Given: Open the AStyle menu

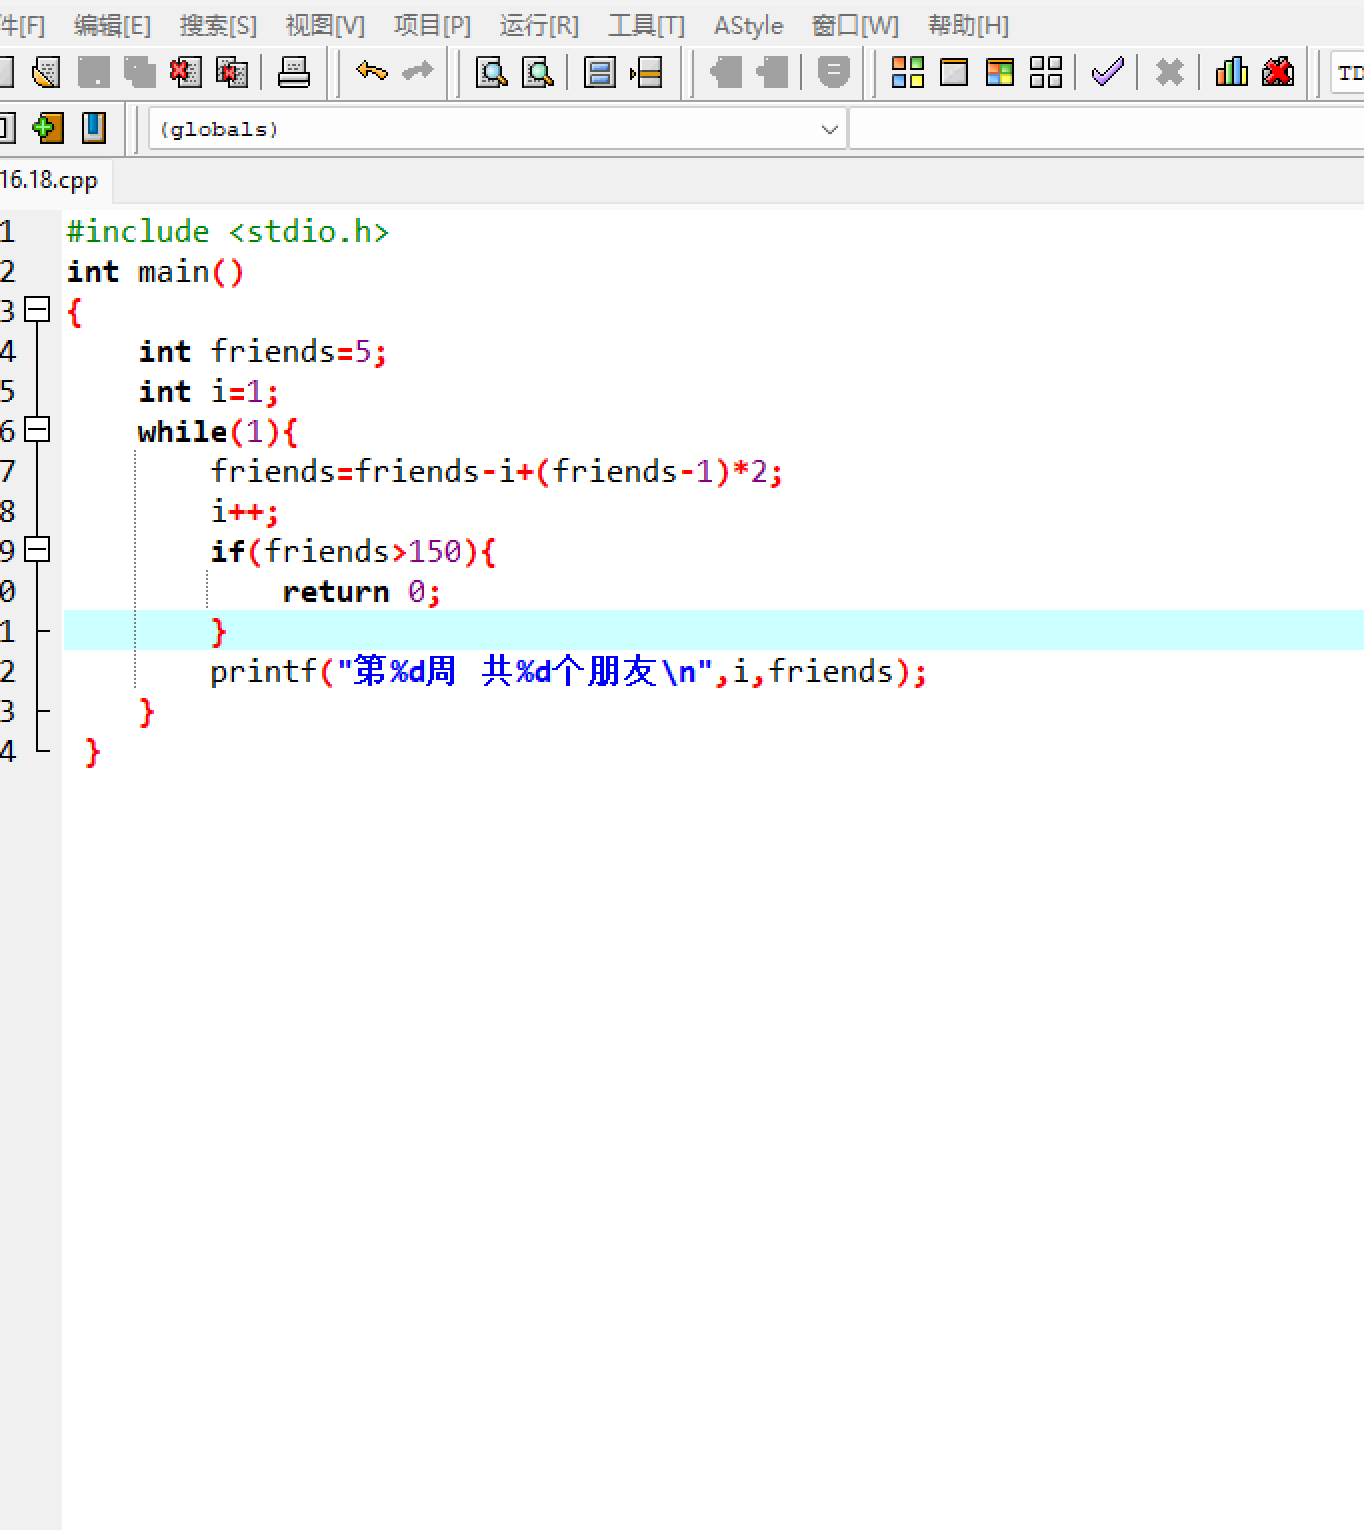Looking at the screenshot, I should click(748, 26).
